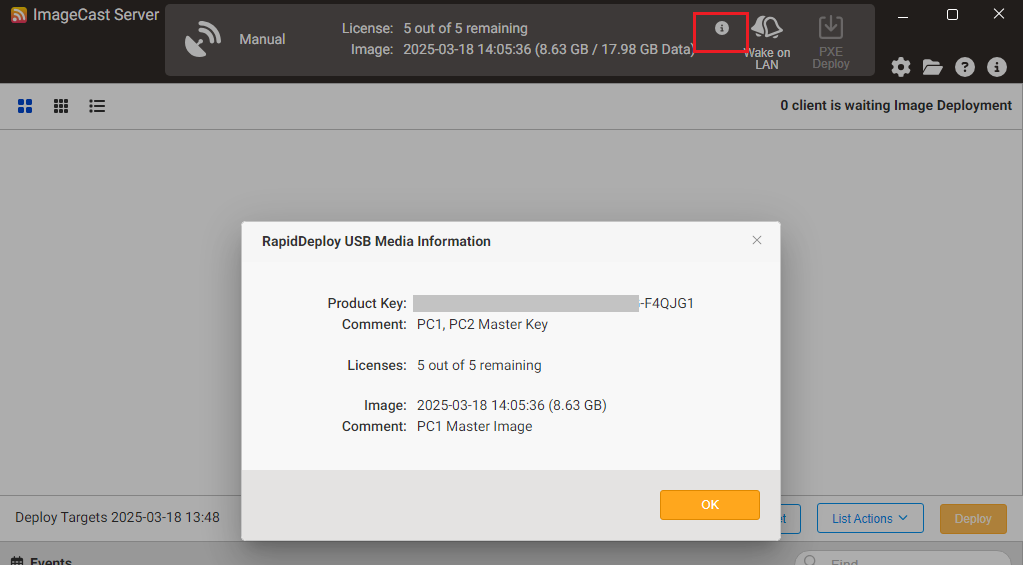Click the header license 5 out of 5 remaining
The image size is (1023, 565).
pos(465,28)
